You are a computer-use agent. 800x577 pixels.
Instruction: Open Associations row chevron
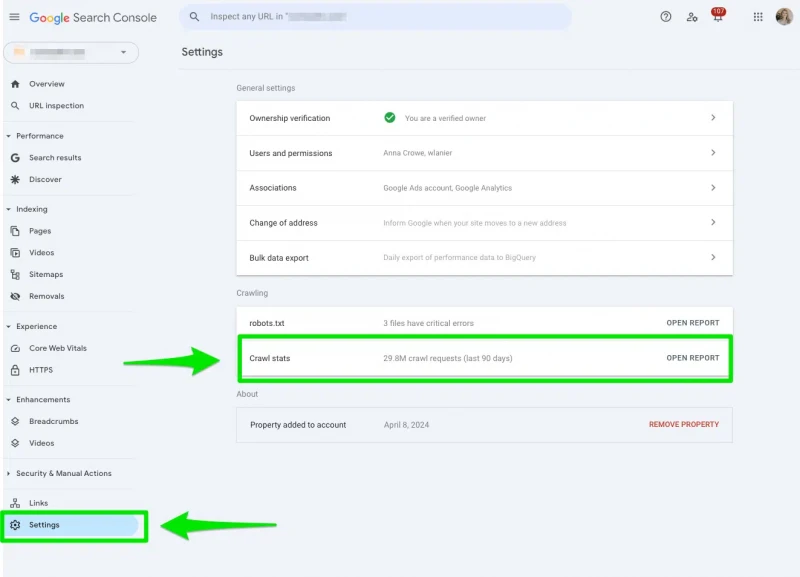(x=713, y=188)
